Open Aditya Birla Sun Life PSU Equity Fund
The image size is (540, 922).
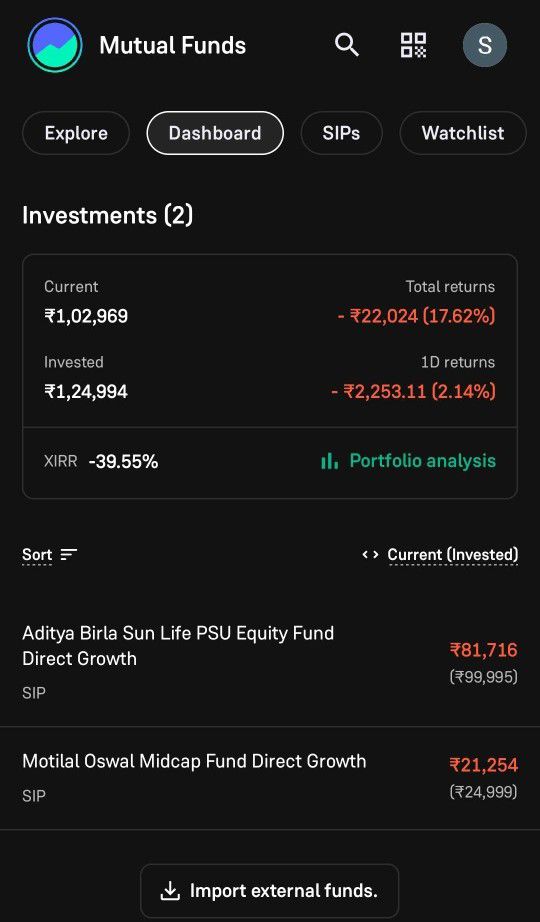270,662
